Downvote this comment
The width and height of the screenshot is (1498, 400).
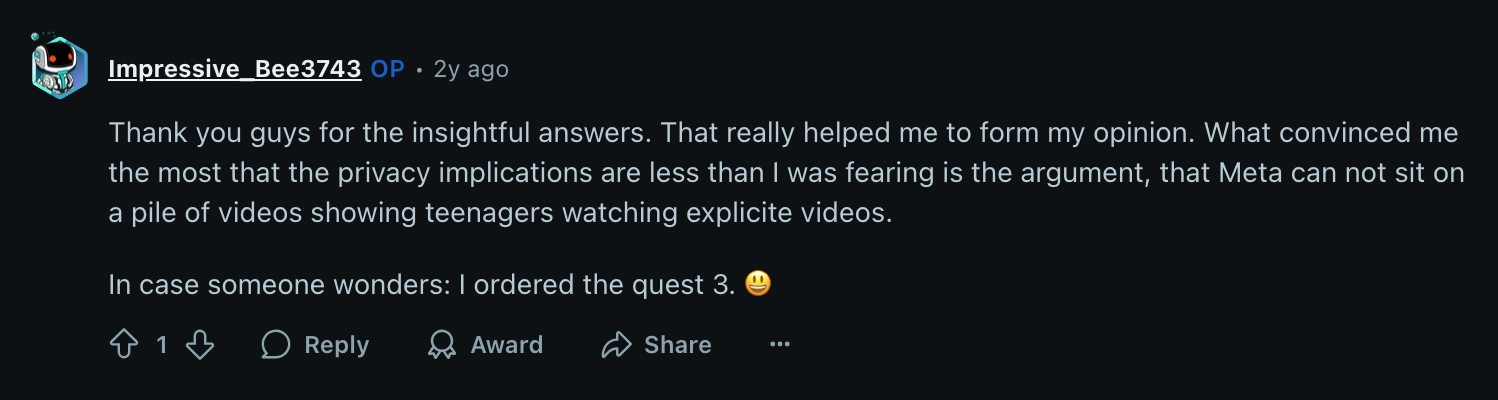200,345
